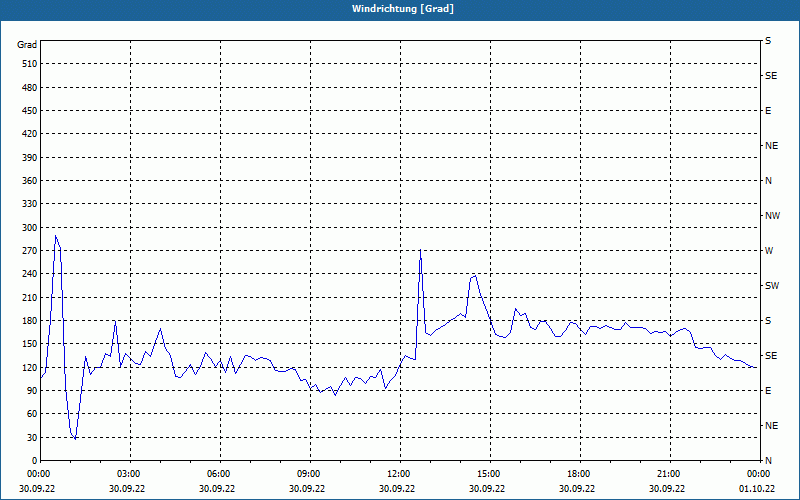Click the 18:00 time label on the x-axis

[578, 474]
